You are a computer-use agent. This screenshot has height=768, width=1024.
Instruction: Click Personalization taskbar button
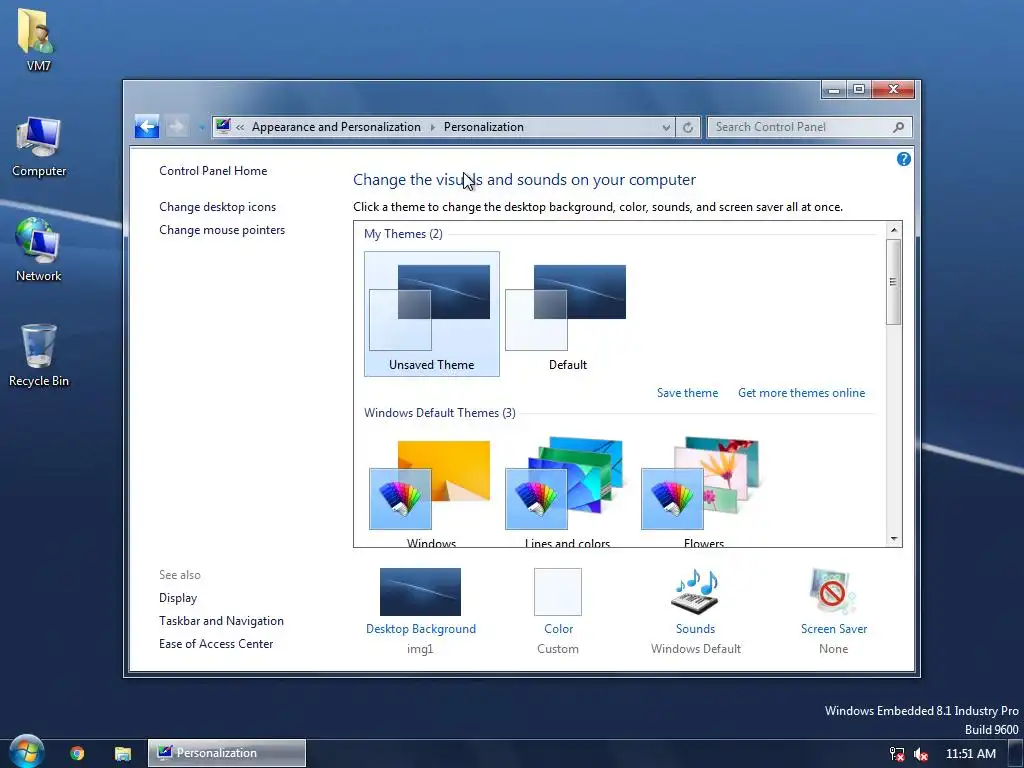(227, 753)
